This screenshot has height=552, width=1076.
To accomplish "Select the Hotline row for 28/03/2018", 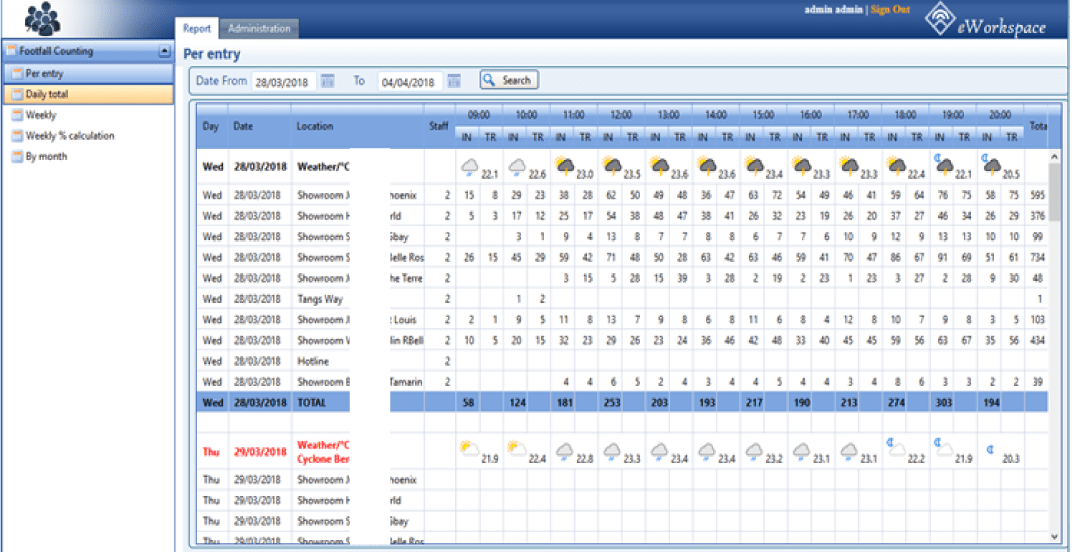I will pos(622,361).
